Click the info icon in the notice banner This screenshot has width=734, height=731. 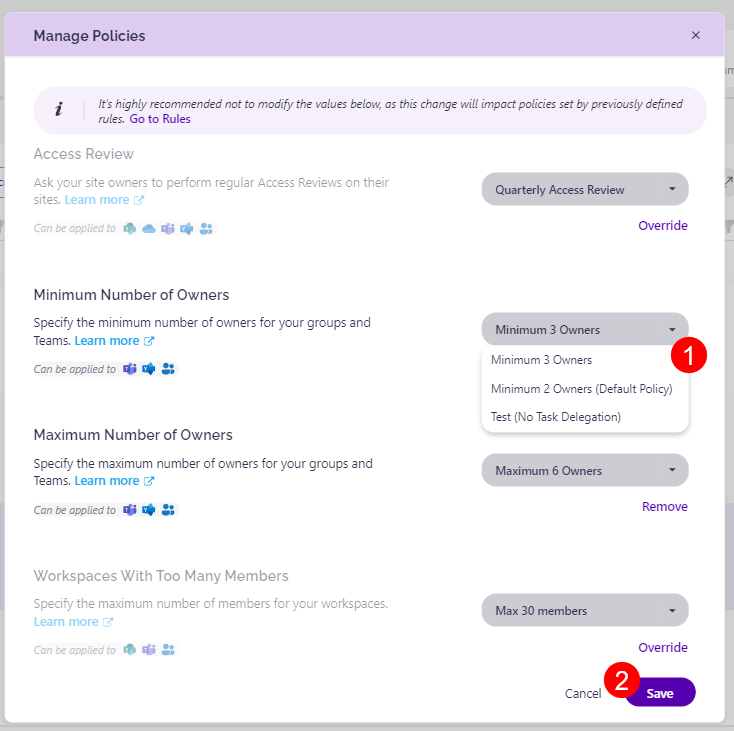[x=59, y=110]
